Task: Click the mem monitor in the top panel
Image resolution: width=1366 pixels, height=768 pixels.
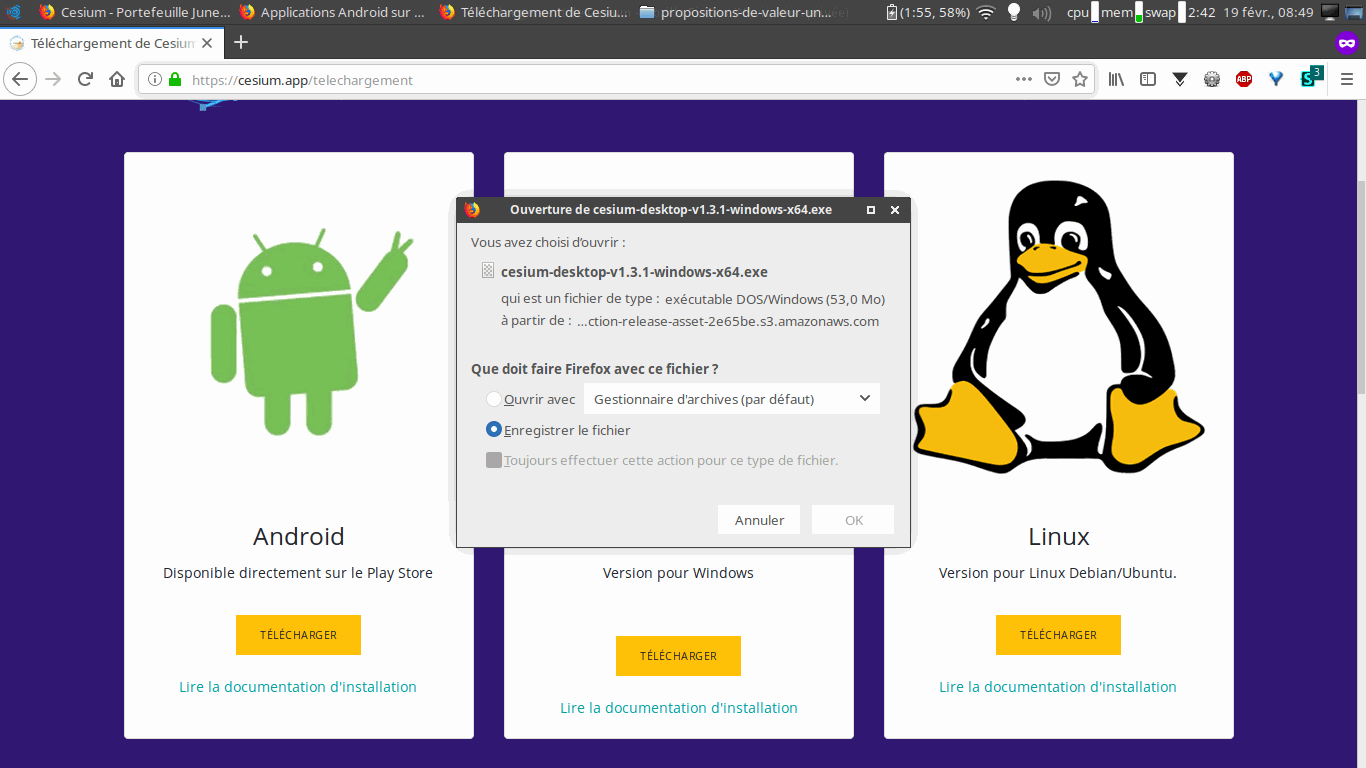Action: [x=1121, y=12]
